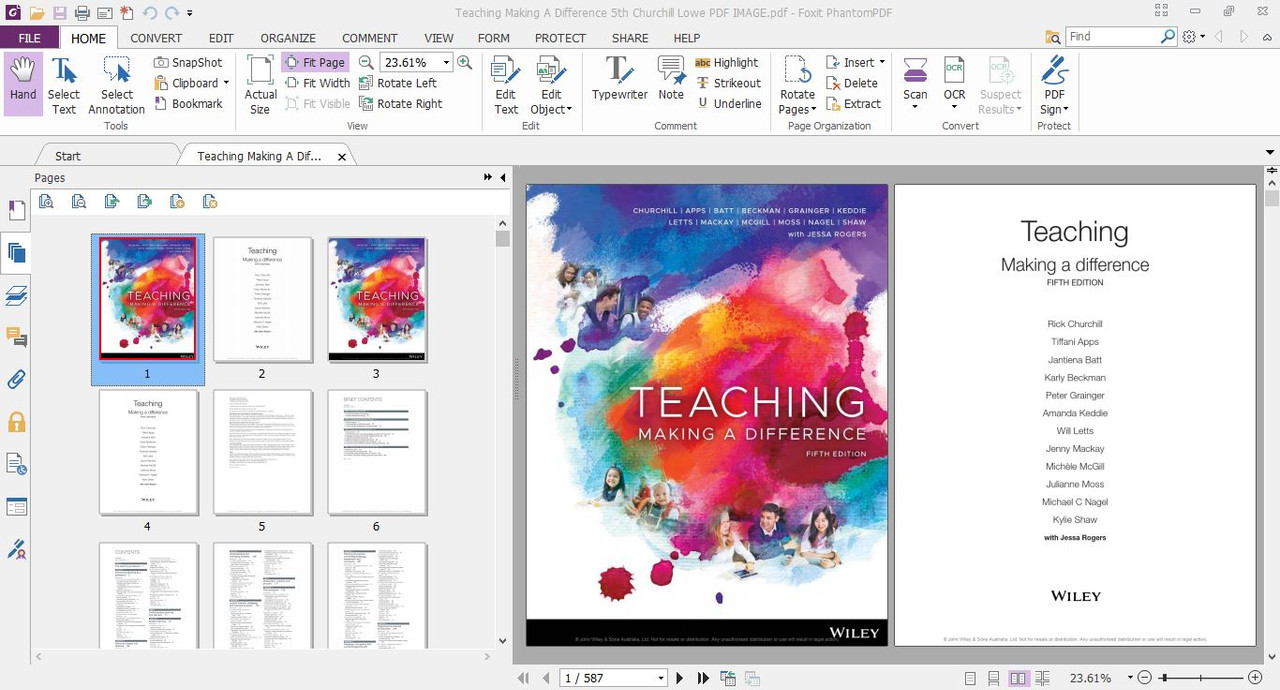This screenshot has height=690, width=1280.
Task: Open the Bookmarks panel in left sidebar
Action: pos(16,210)
